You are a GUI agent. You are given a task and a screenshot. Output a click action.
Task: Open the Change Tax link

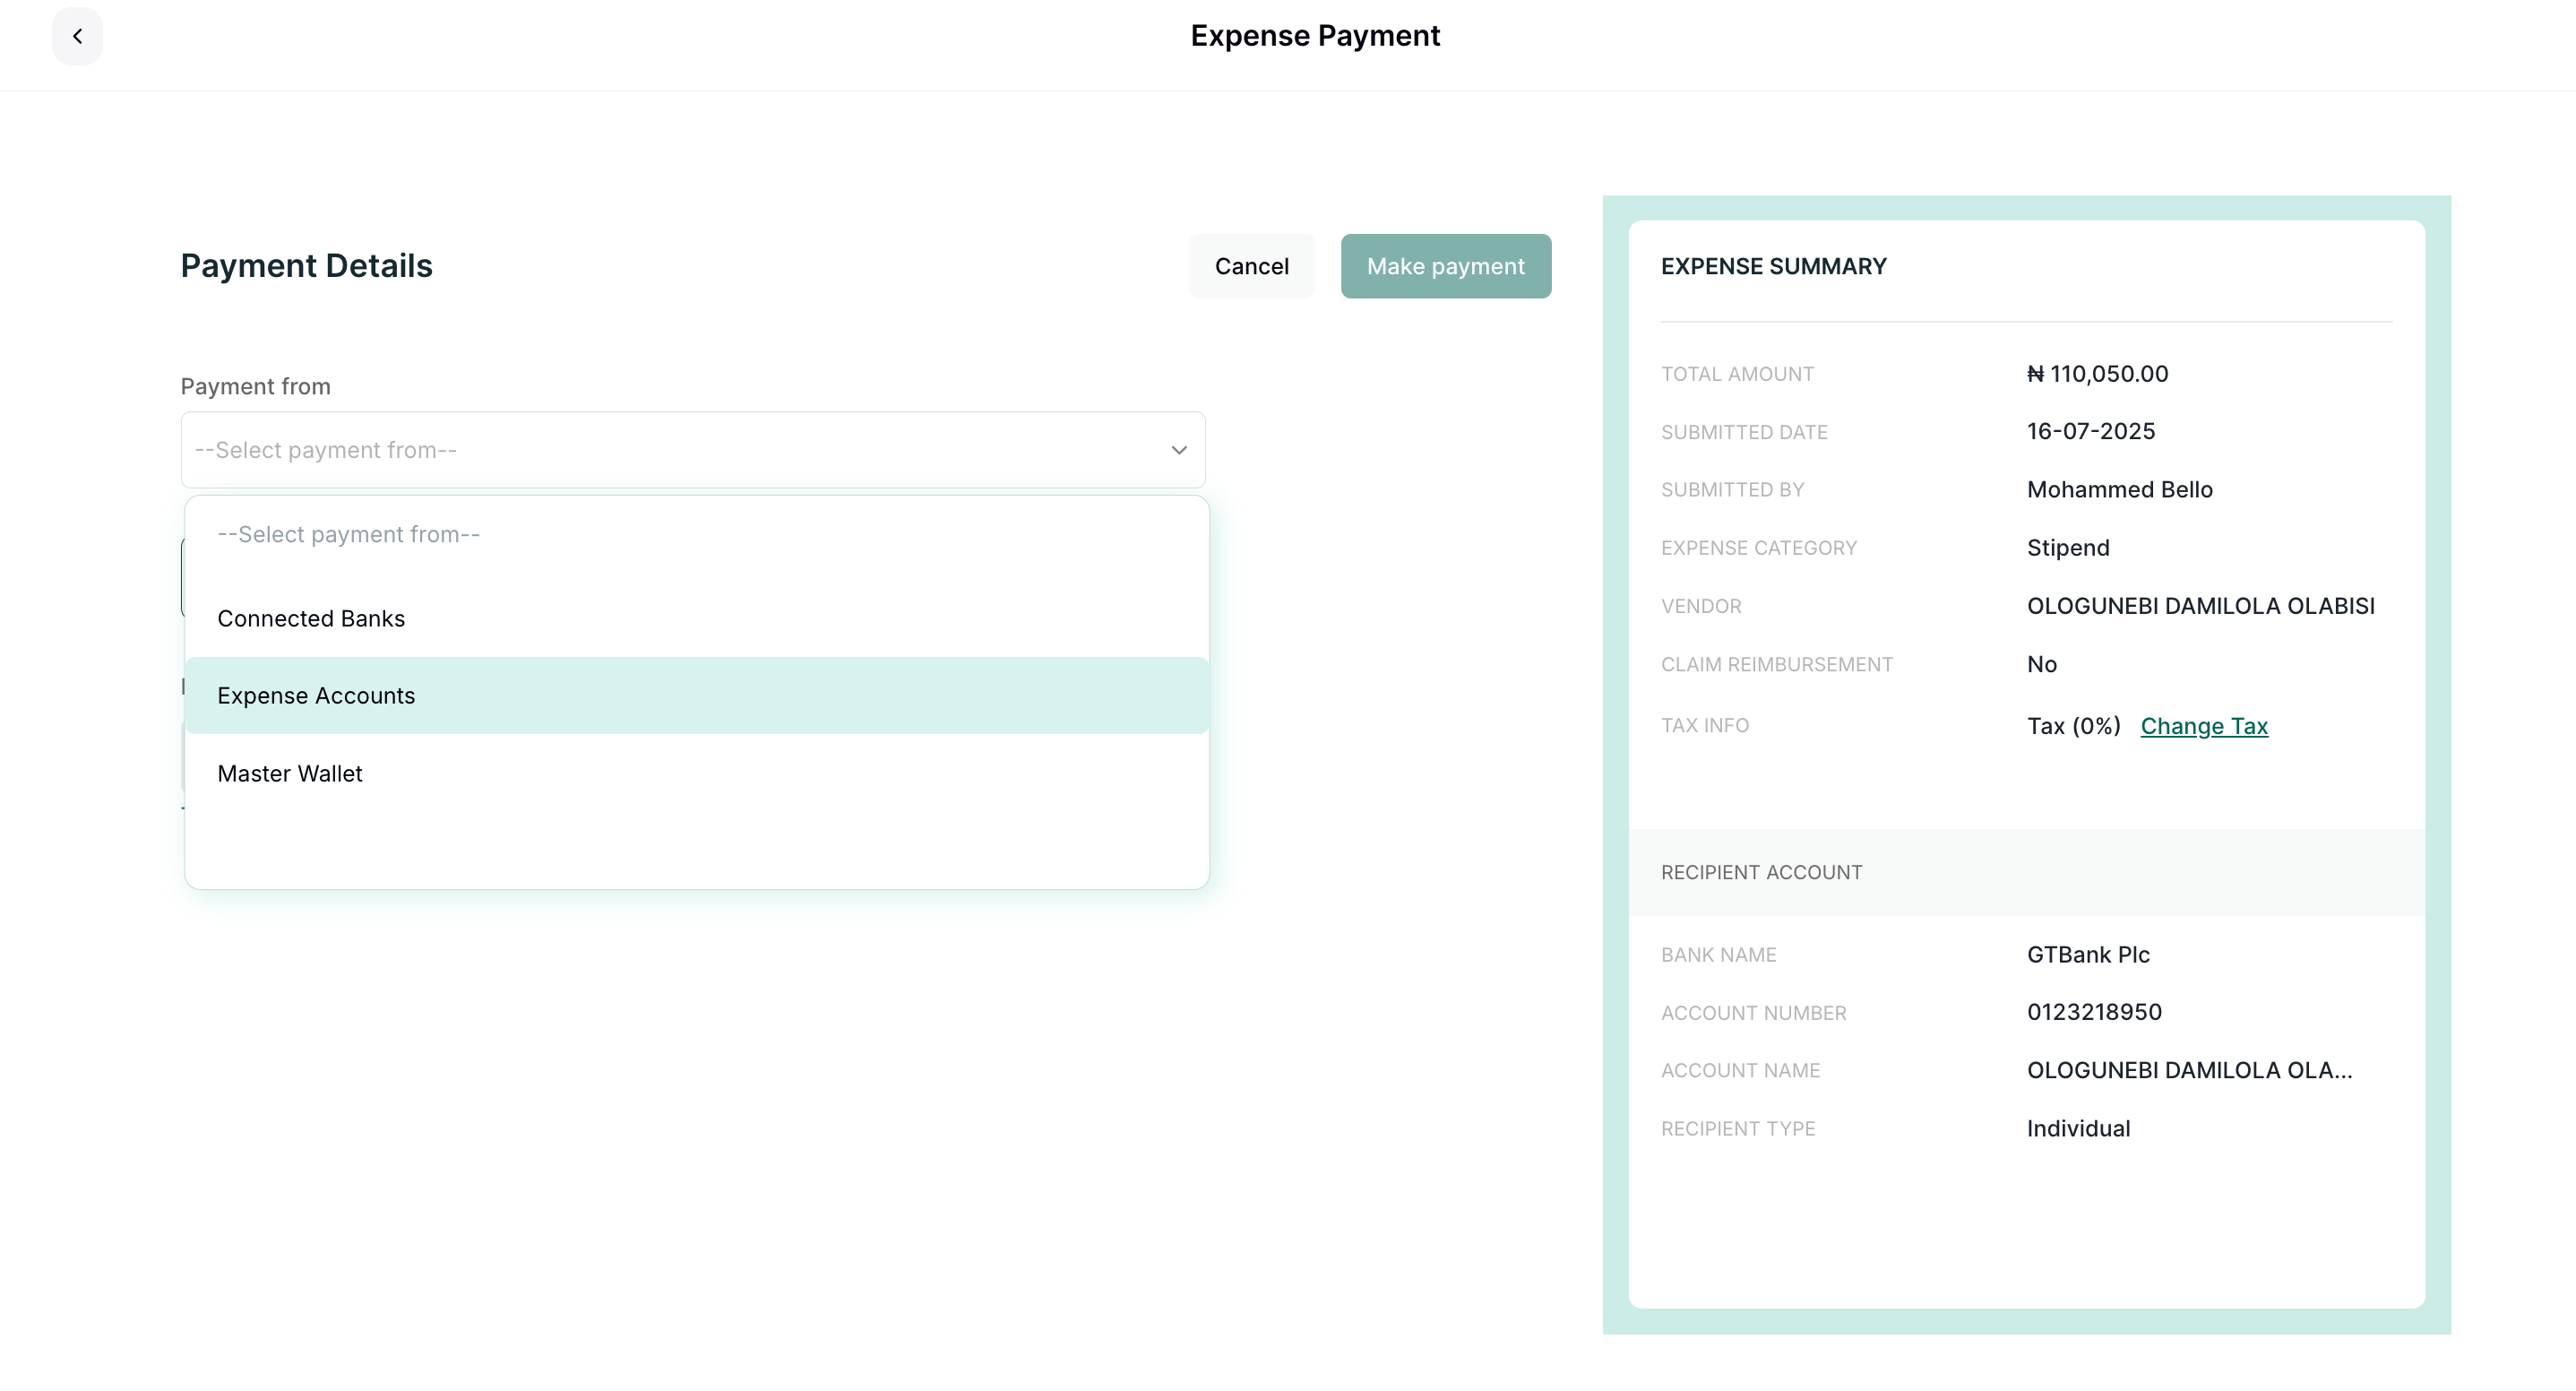tap(2203, 726)
